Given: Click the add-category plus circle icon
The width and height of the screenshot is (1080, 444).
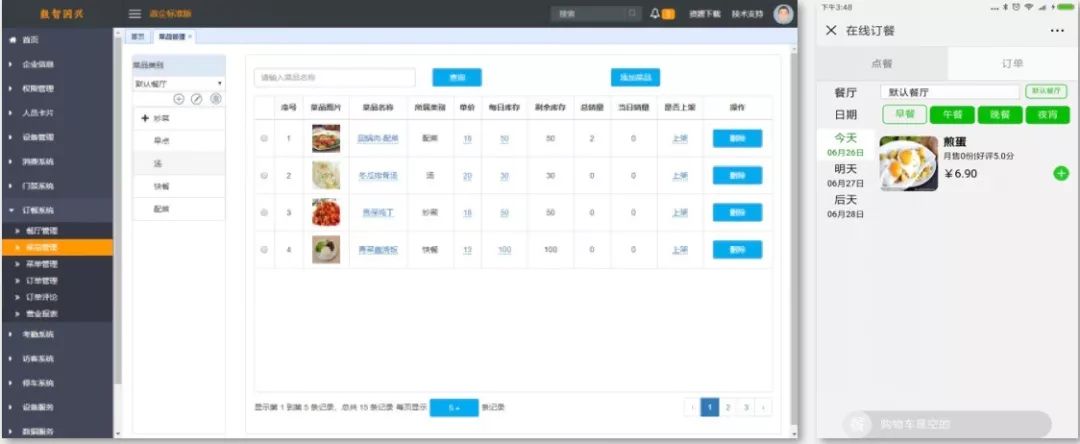Looking at the screenshot, I should click(x=179, y=99).
